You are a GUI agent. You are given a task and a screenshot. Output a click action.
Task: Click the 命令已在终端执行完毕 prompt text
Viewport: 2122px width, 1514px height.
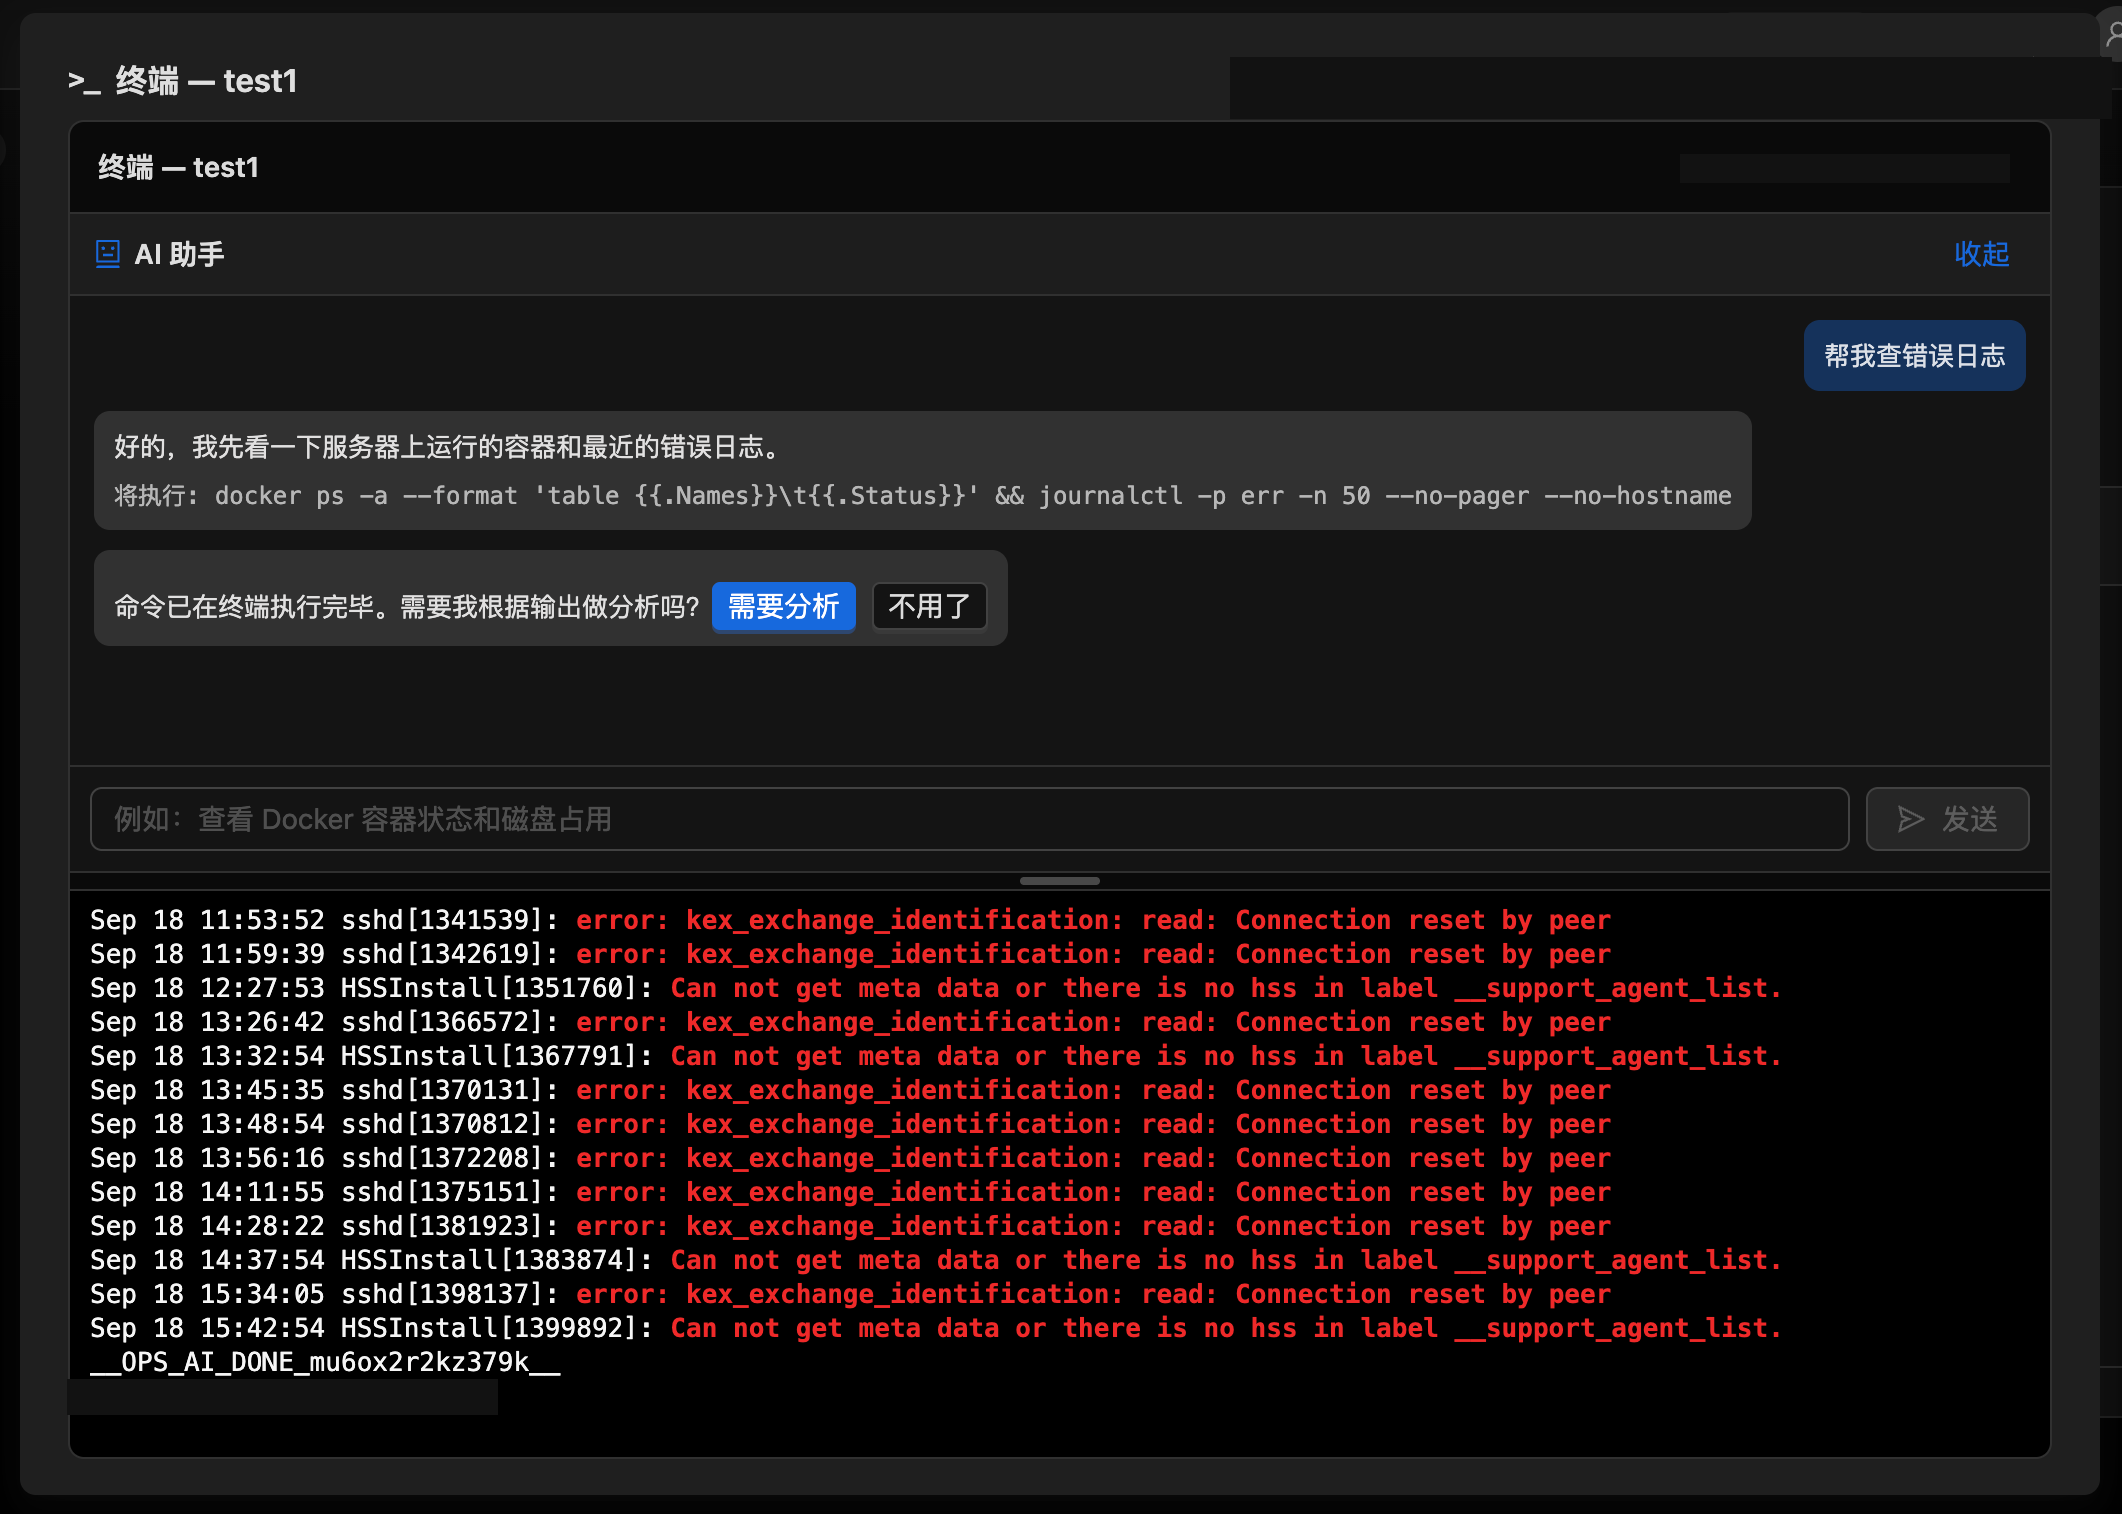[x=406, y=607]
